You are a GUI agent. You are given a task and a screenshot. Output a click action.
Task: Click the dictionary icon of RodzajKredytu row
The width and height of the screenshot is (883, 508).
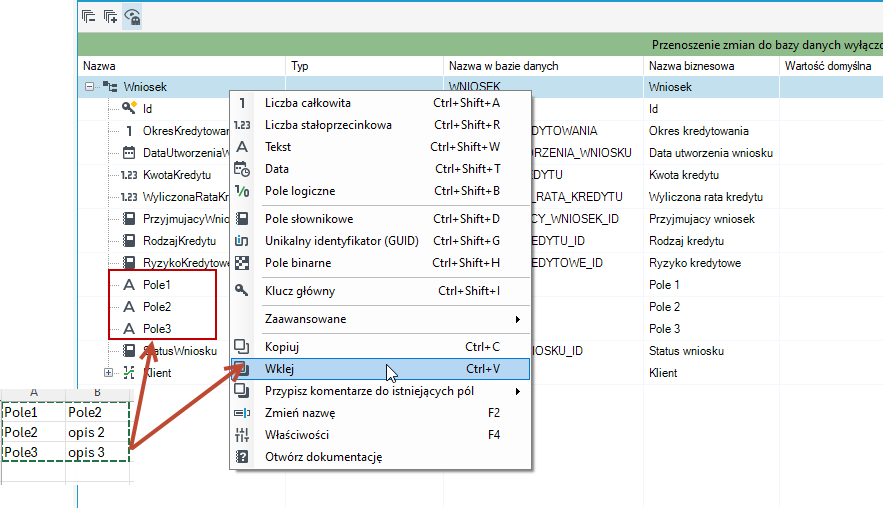129,241
